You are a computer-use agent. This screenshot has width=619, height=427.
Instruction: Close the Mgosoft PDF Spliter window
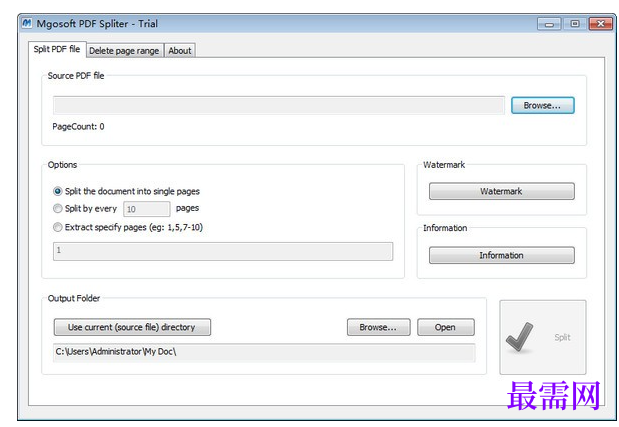click(600, 24)
